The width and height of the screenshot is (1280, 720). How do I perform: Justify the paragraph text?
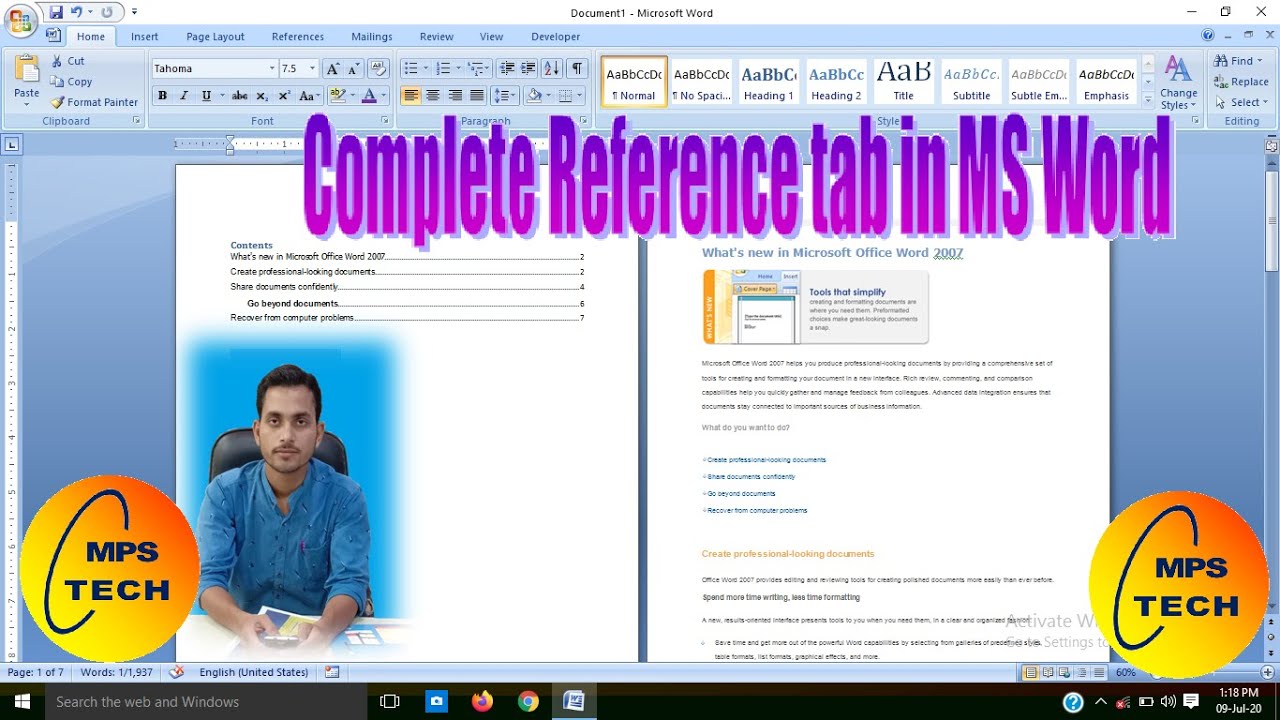click(477, 96)
